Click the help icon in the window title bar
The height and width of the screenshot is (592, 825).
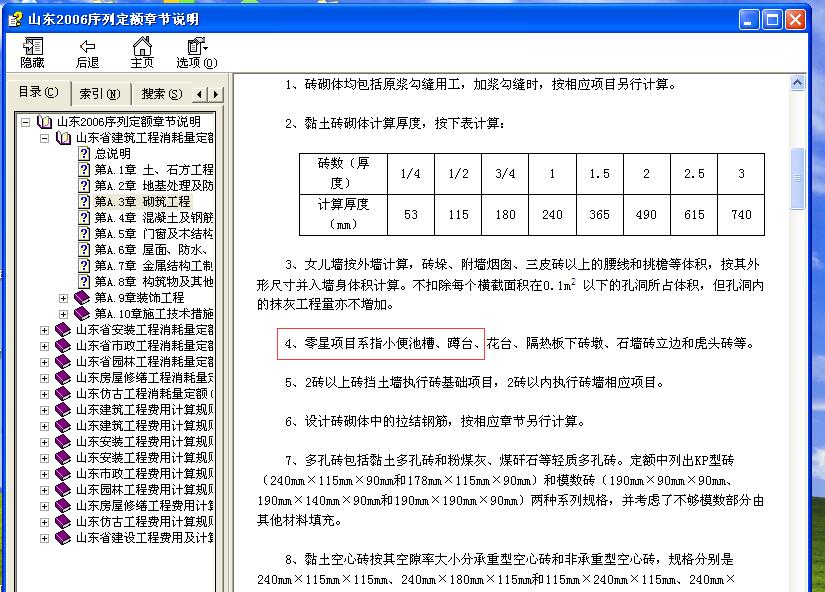(x=15, y=19)
